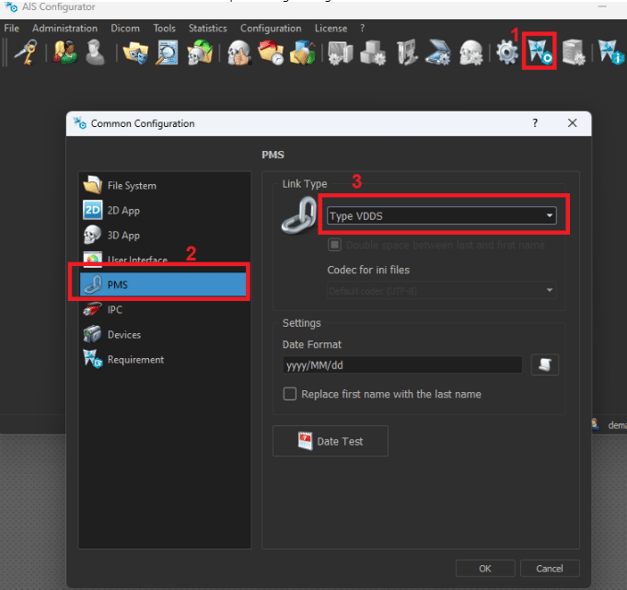Image resolution: width=627 pixels, height=590 pixels.
Task: Open the Administration menu
Action: (65, 28)
